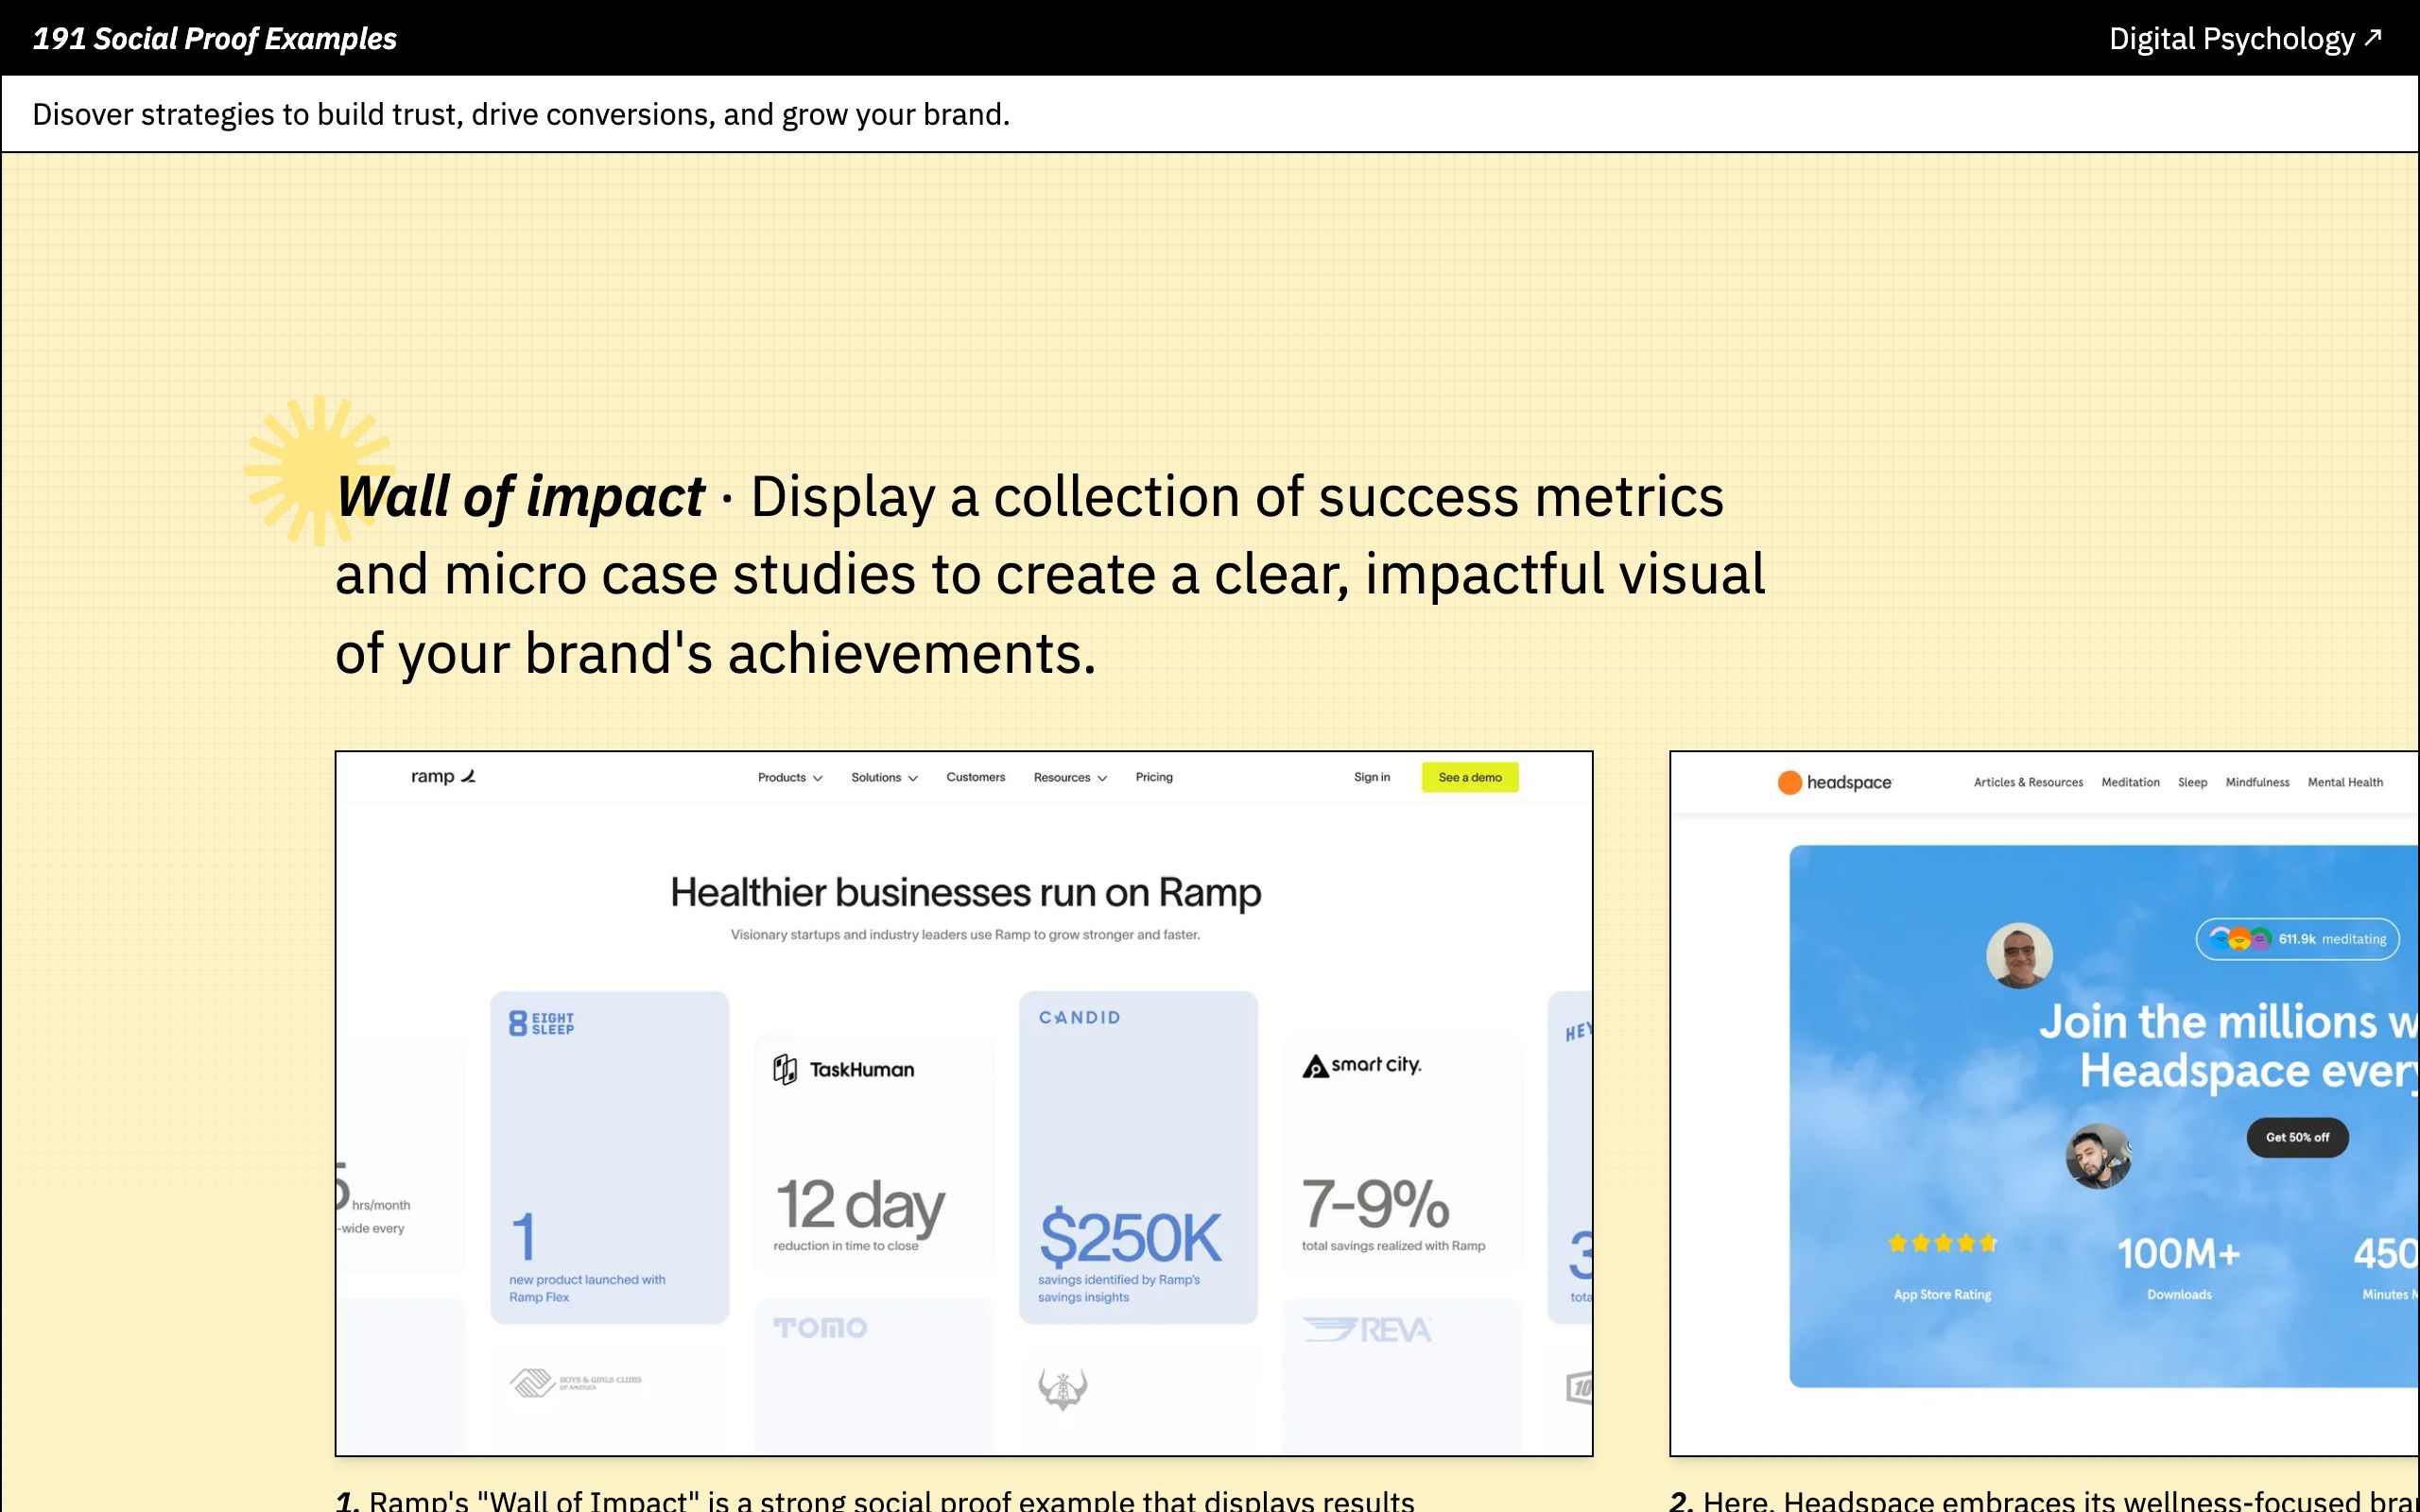
Task: Click the older man's avatar photo
Action: coord(2019,955)
